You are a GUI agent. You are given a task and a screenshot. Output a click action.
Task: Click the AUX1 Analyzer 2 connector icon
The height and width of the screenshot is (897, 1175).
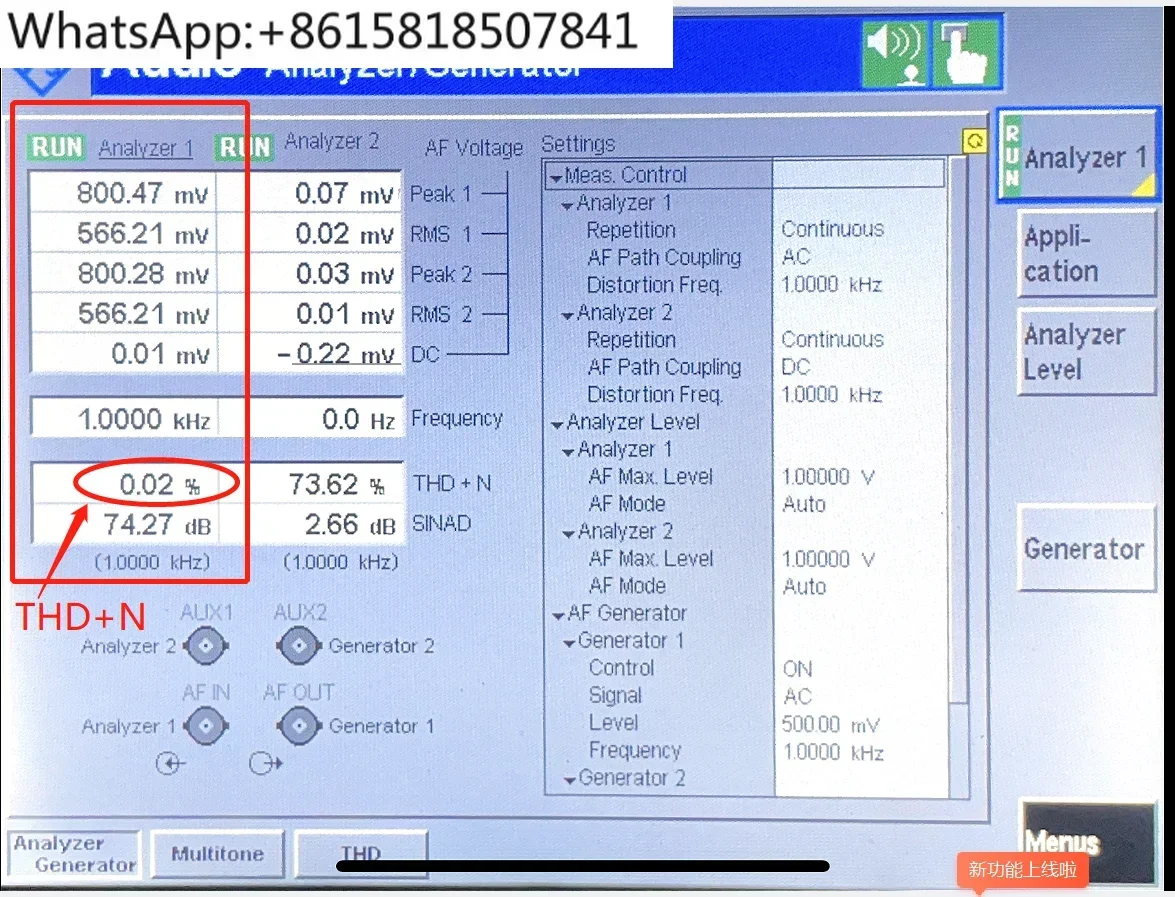(x=205, y=645)
